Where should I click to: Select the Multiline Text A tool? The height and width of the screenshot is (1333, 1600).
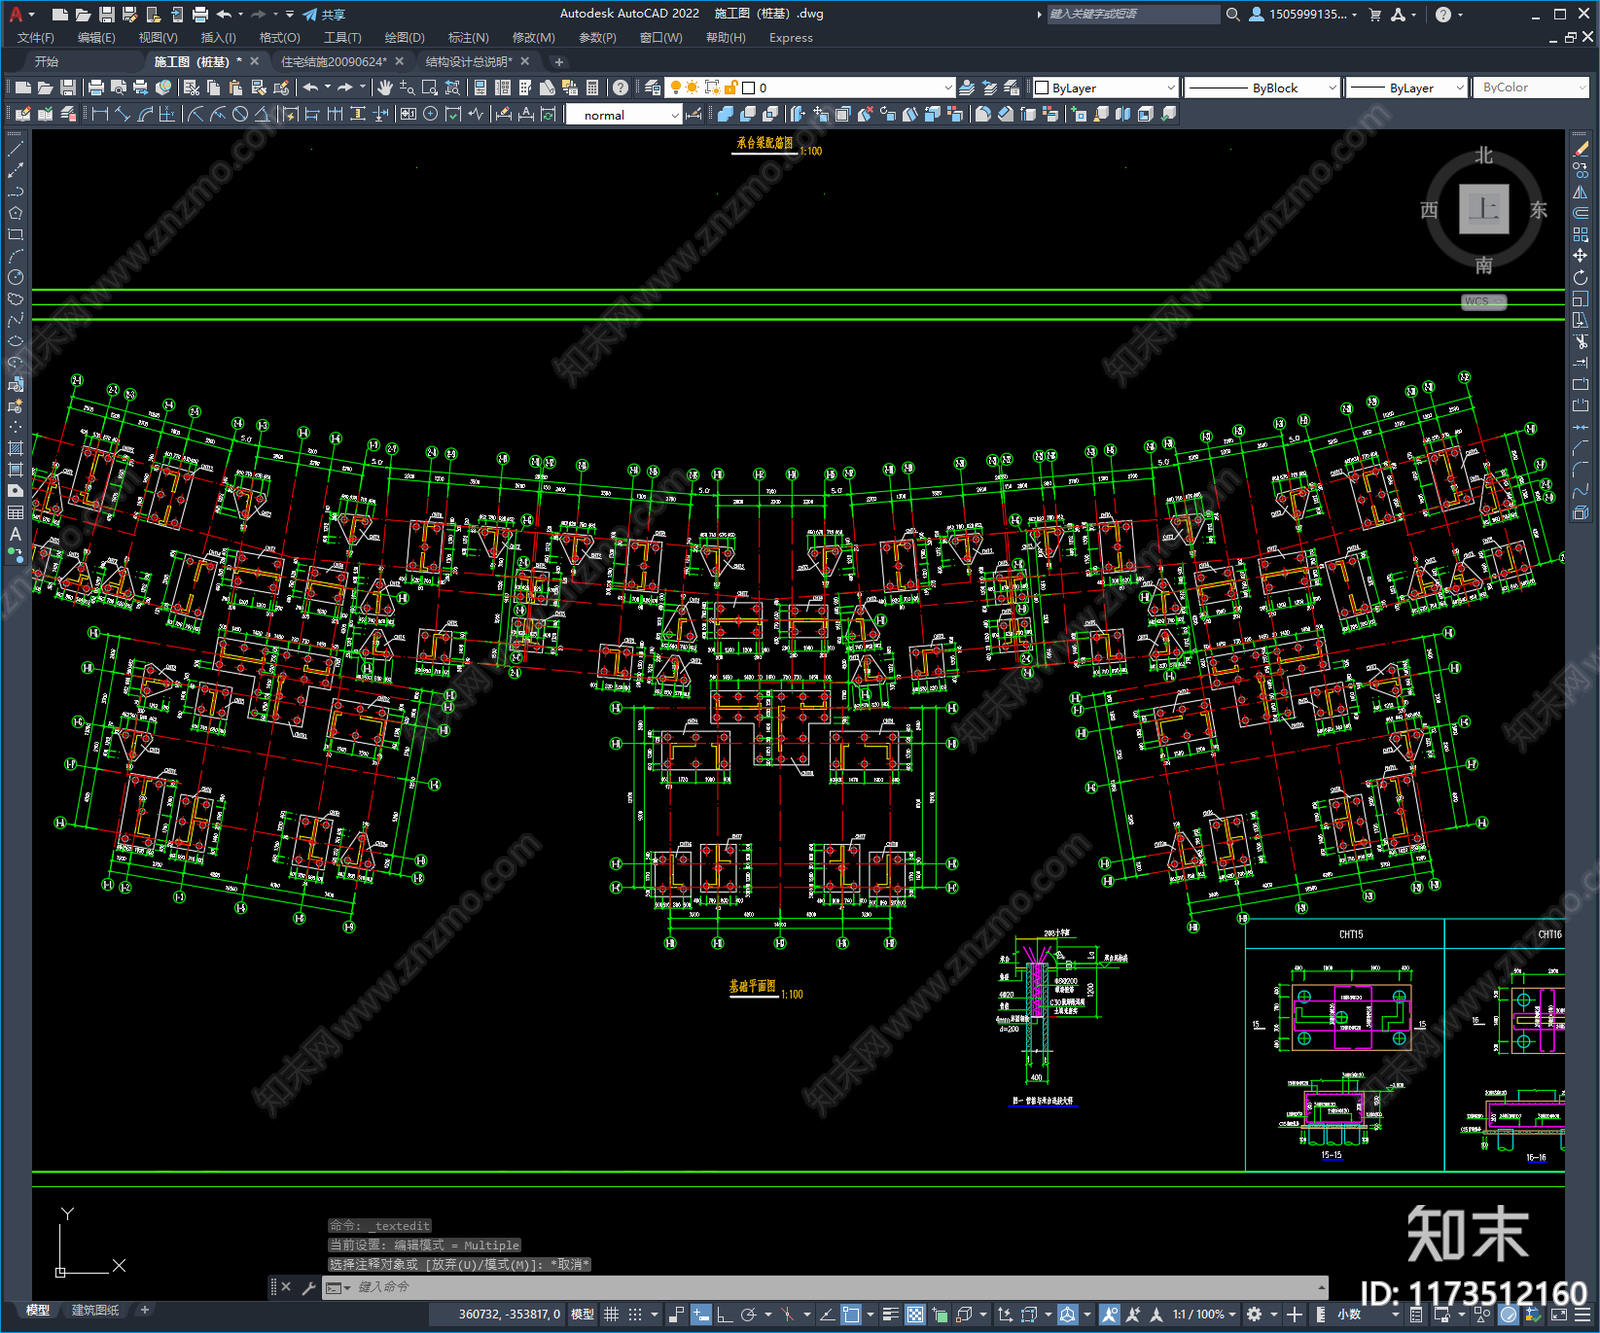15,534
